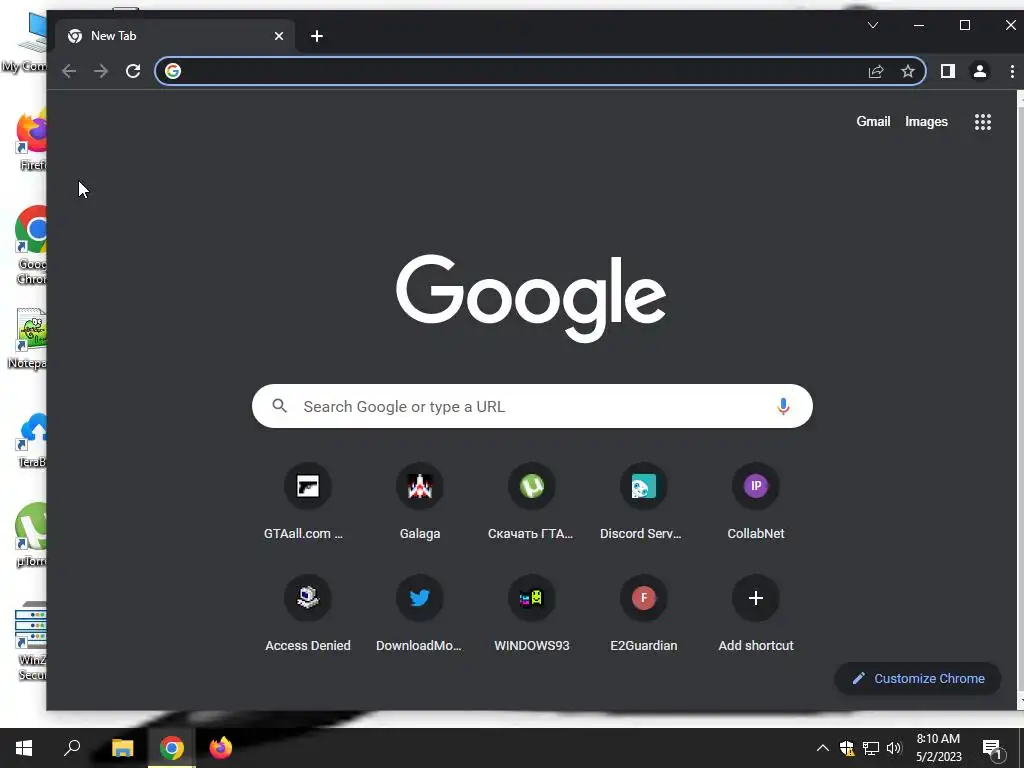Open the tab search dropdown chevron
The height and width of the screenshot is (768, 1024).
[872, 25]
